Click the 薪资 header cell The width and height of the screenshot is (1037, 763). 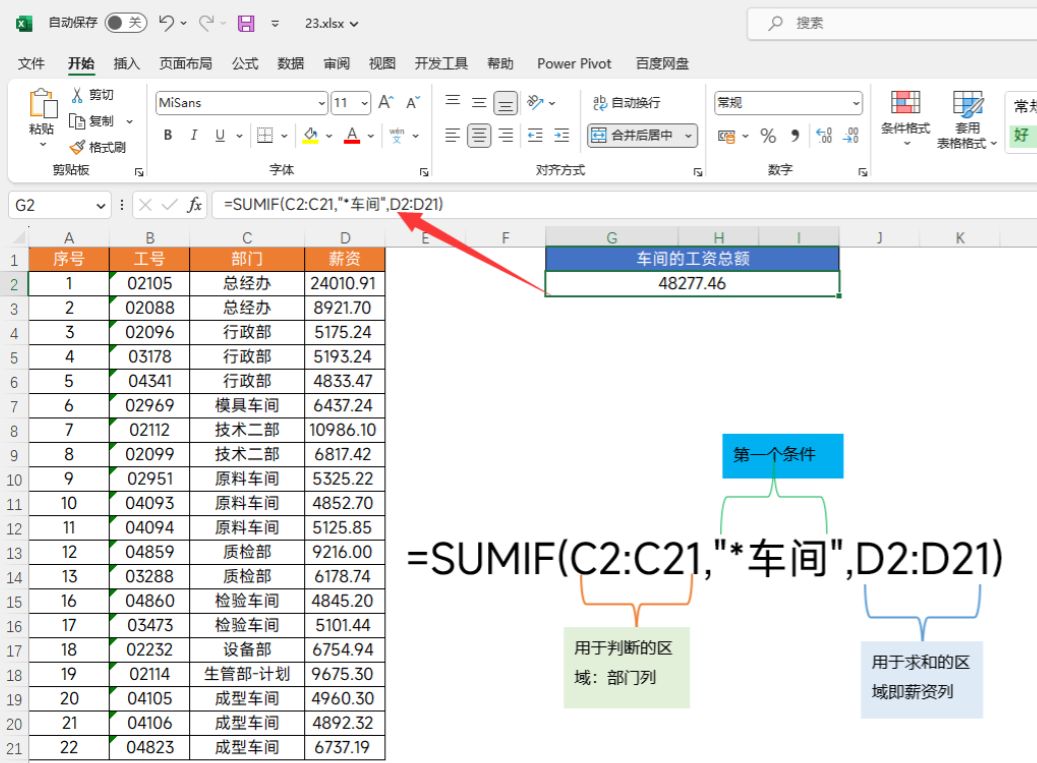[345, 259]
